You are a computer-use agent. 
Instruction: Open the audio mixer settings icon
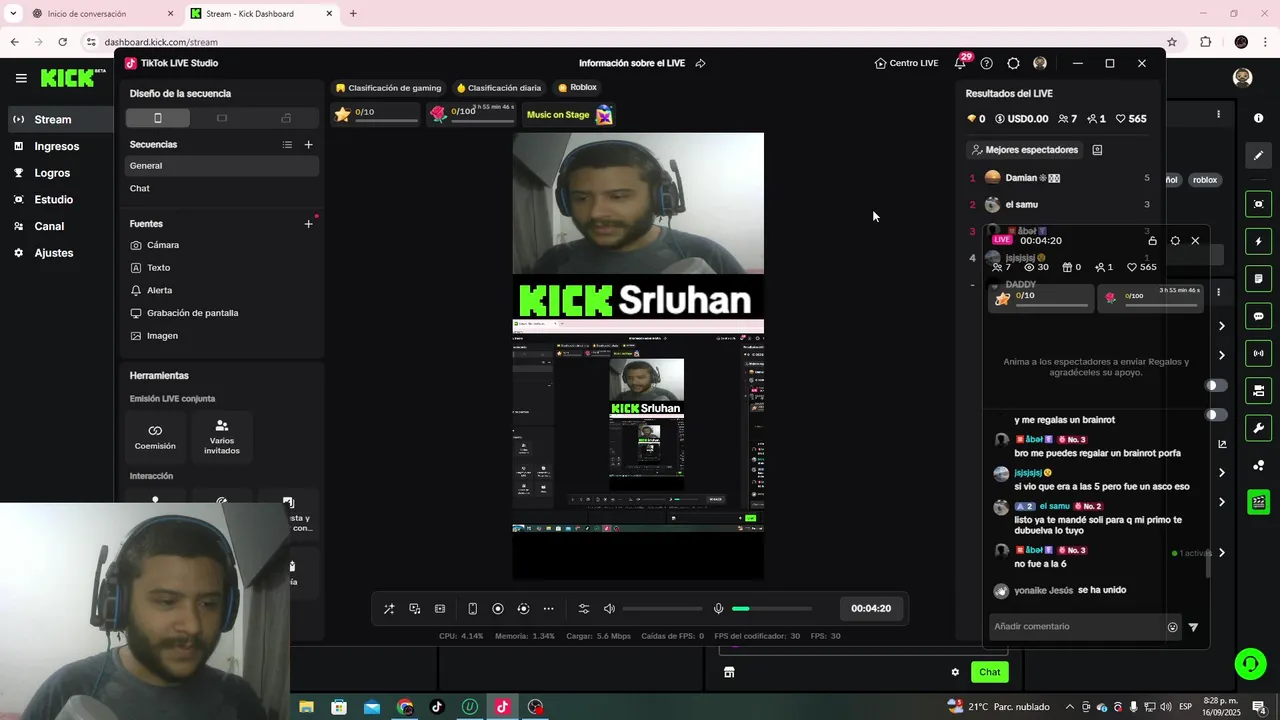pyautogui.click(x=584, y=609)
